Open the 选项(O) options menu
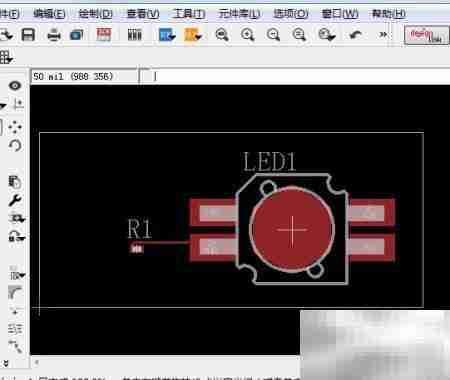 (x=291, y=14)
